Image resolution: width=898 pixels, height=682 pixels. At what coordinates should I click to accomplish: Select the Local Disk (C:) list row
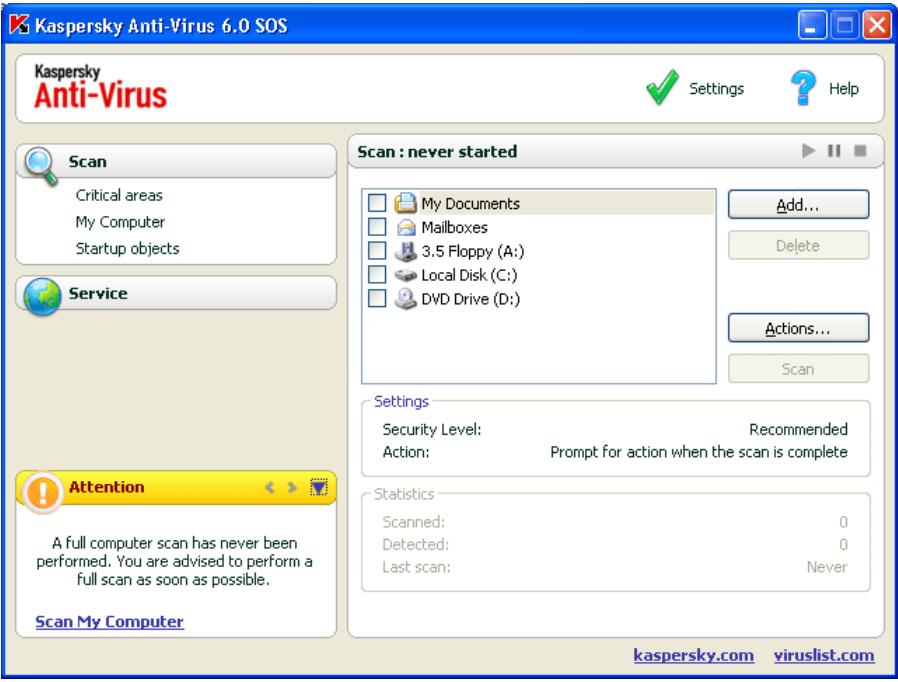[x=539, y=275]
